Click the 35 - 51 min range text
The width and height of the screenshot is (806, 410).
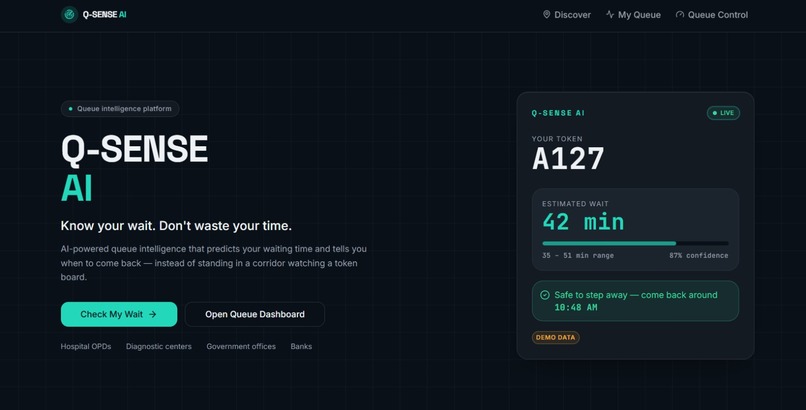(578, 255)
